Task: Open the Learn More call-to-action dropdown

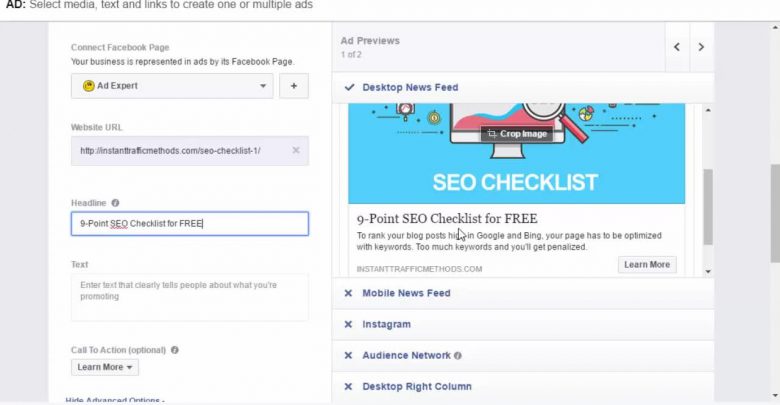Action: tap(105, 367)
